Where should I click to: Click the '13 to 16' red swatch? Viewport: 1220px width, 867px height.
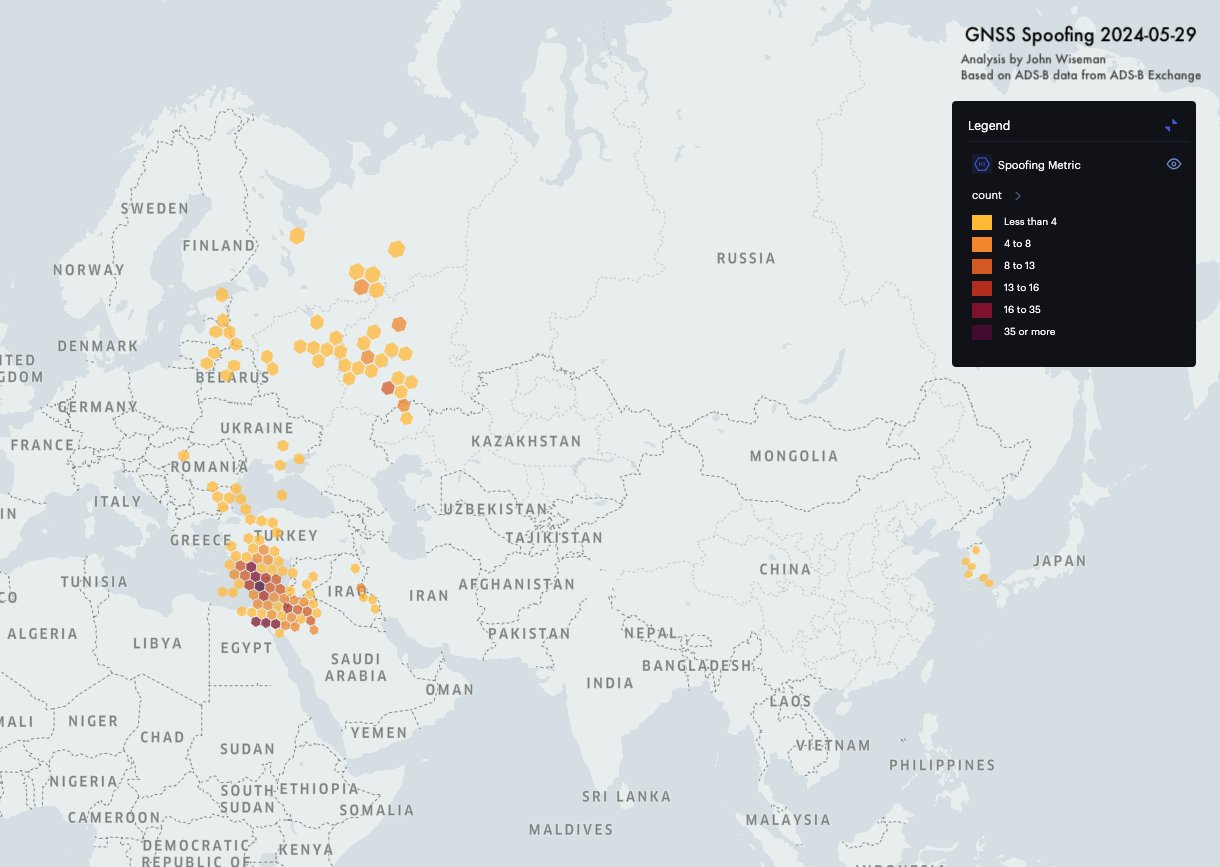[x=981, y=288]
